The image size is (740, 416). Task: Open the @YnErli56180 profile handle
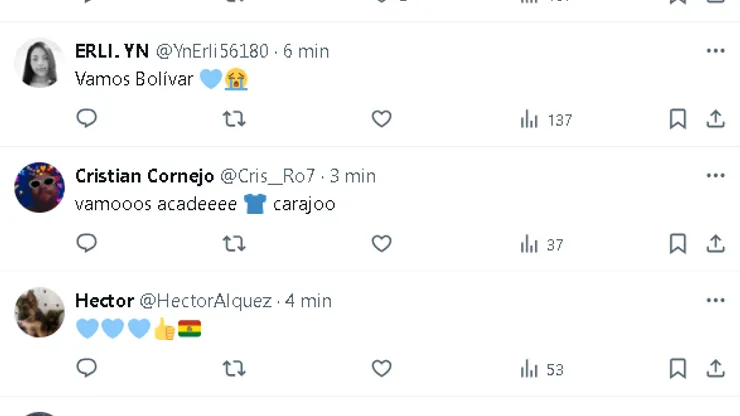tap(212, 51)
